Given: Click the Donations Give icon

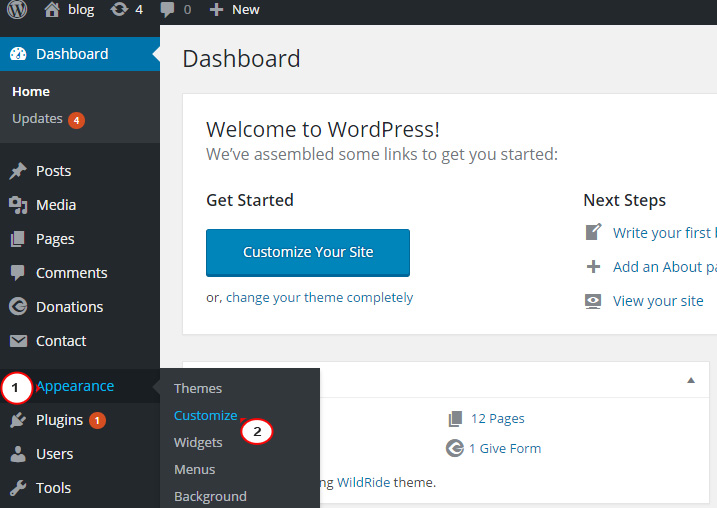Looking at the screenshot, I should [x=18, y=307].
